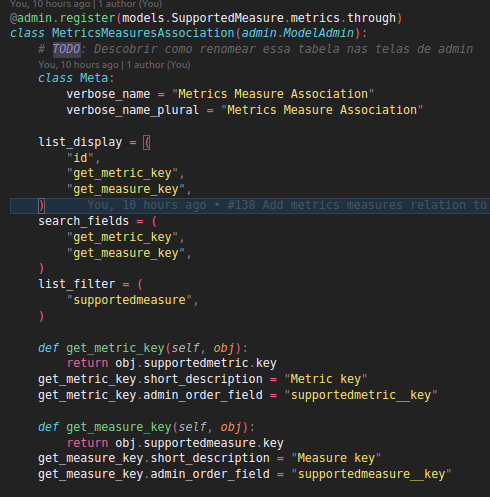Click the highlighted closing parenthesis of list_display
Image resolution: width=490 pixels, height=497 pixels.
[x=41, y=205]
